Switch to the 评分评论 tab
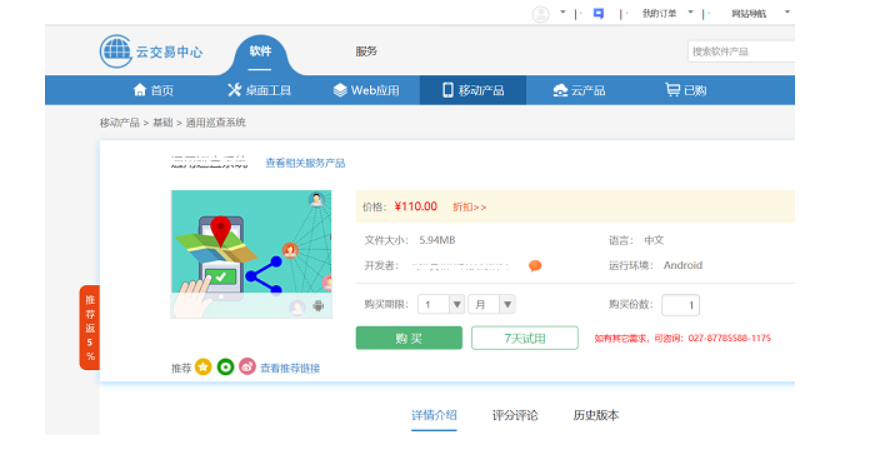Image resolution: width=879 pixels, height=450 pixels. click(x=515, y=416)
